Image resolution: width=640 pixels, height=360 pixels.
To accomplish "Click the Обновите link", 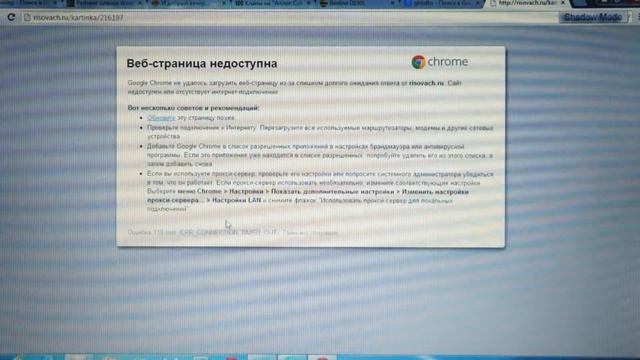I will coord(161,118).
